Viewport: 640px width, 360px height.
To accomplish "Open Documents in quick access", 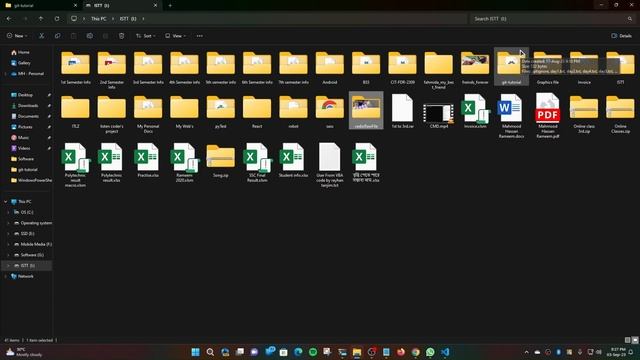I will click(25, 116).
